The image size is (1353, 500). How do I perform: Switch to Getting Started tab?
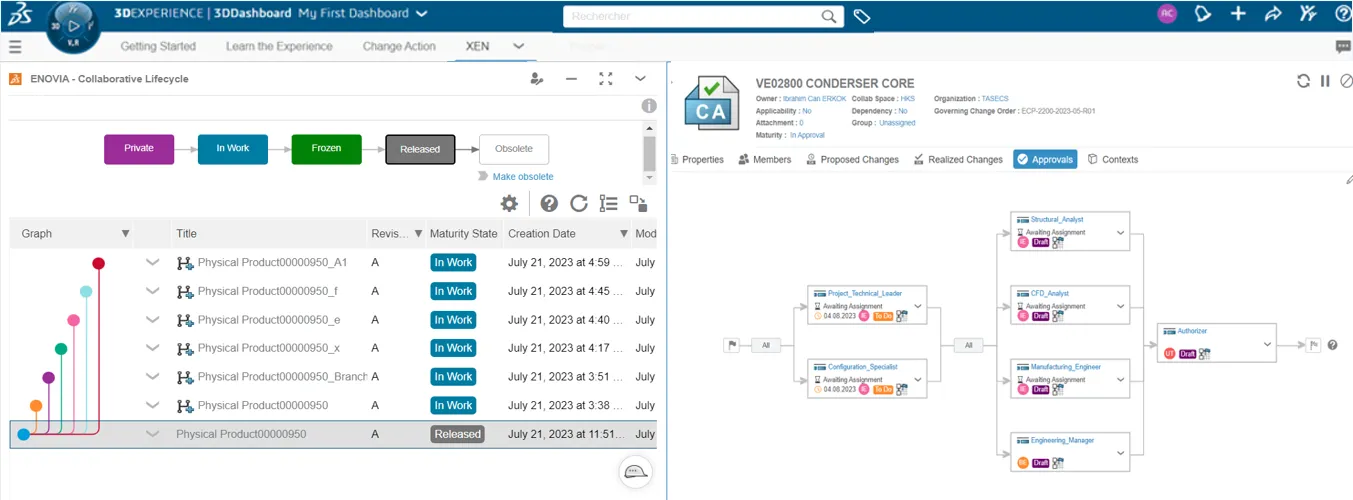pos(158,46)
